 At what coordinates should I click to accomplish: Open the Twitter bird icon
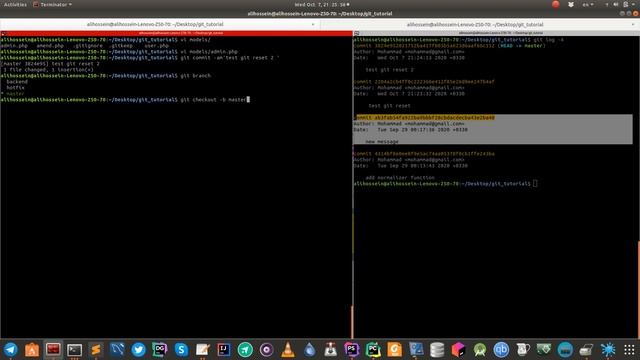[138, 350]
